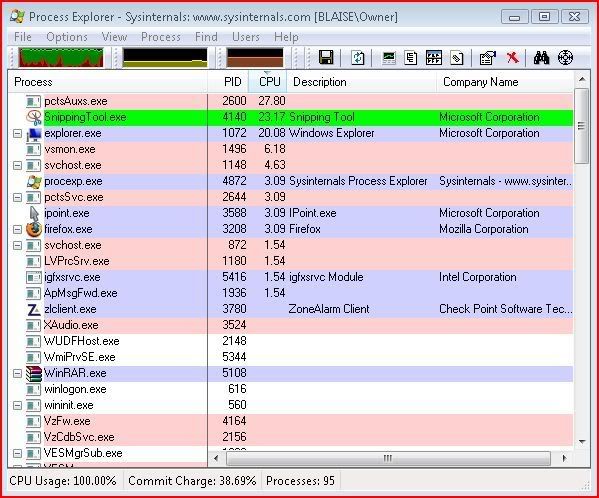This screenshot has width=599, height=498.
Task: Click the red Kill Process icon
Action: pyautogui.click(x=512, y=58)
